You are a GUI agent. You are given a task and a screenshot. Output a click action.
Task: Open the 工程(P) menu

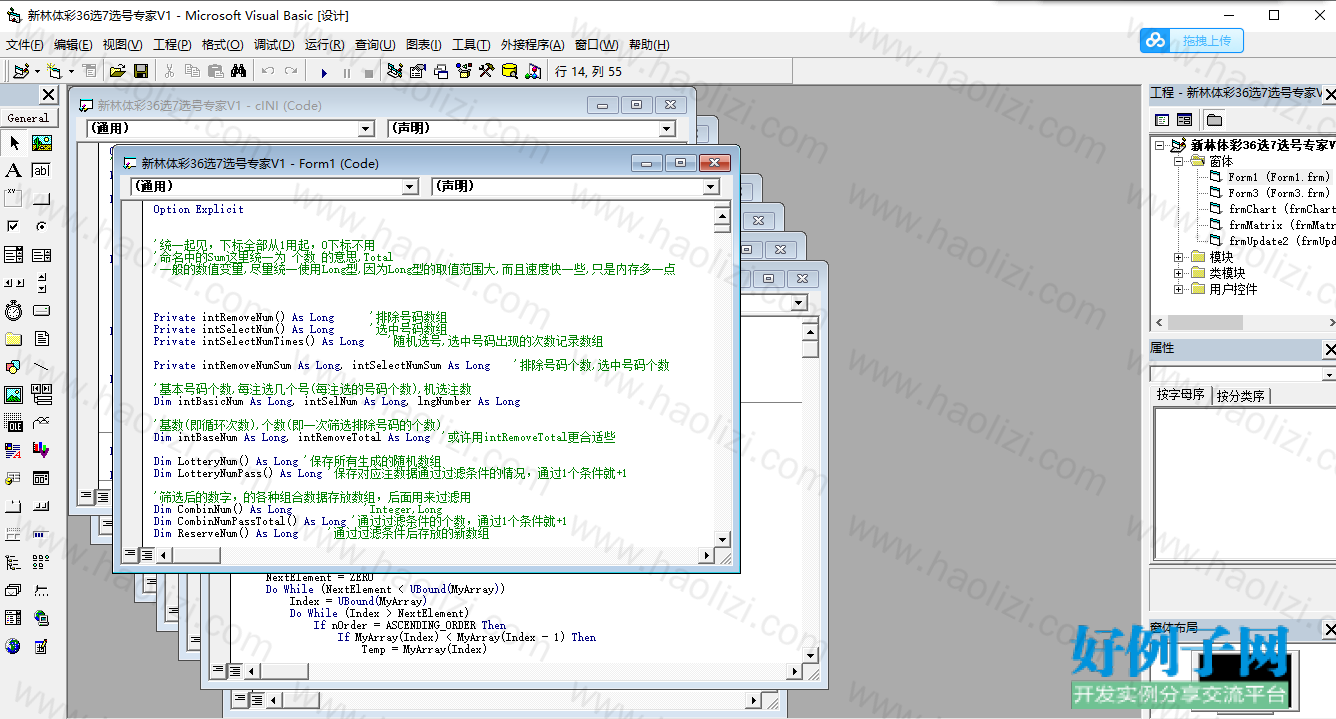click(172, 45)
